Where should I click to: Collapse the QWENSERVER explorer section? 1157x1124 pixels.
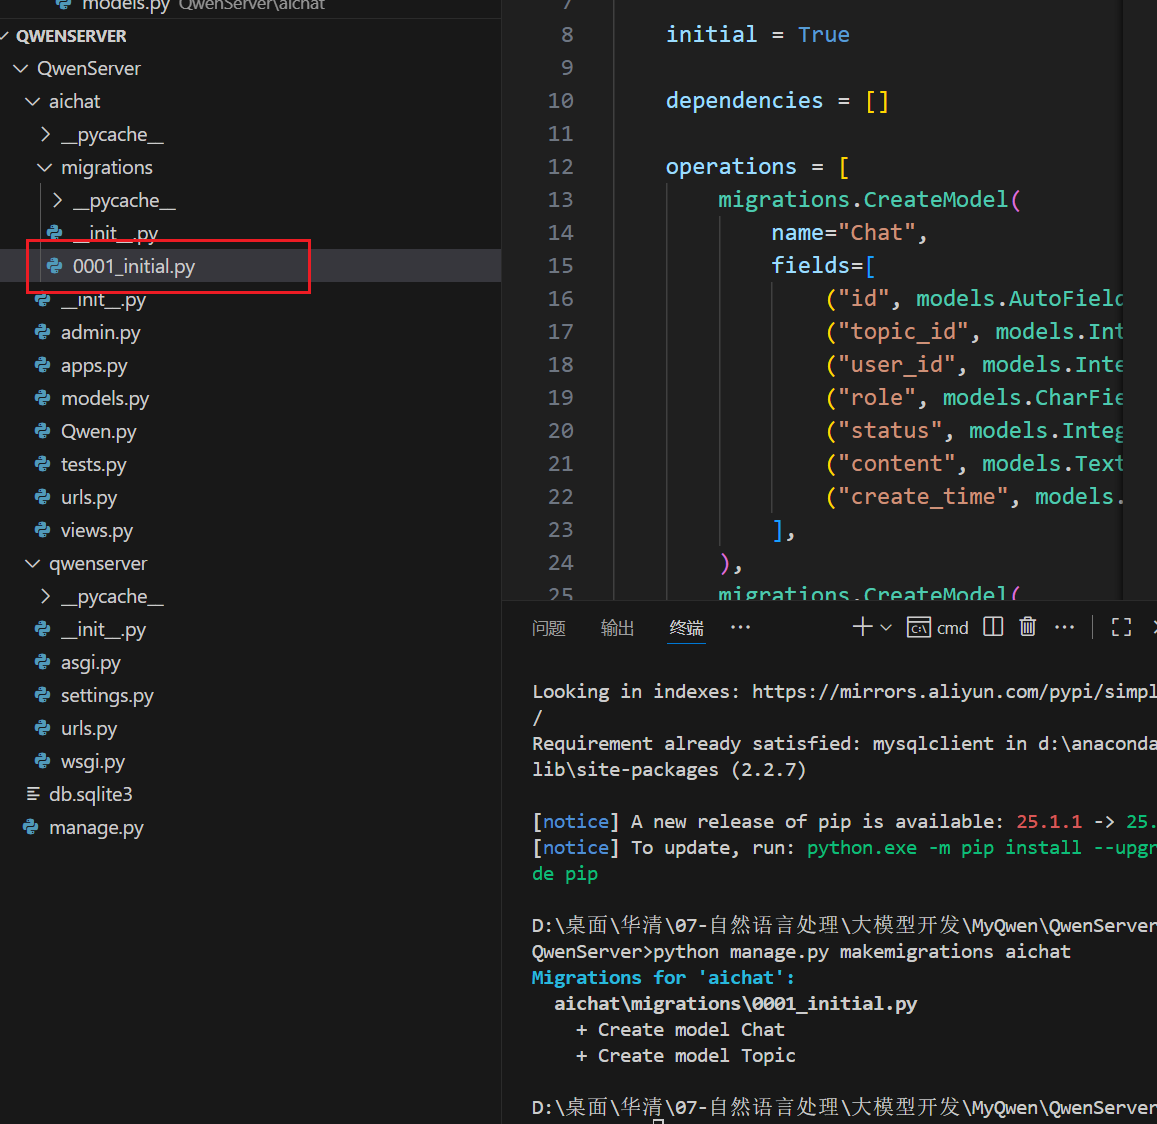pyautogui.click(x=70, y=36)
